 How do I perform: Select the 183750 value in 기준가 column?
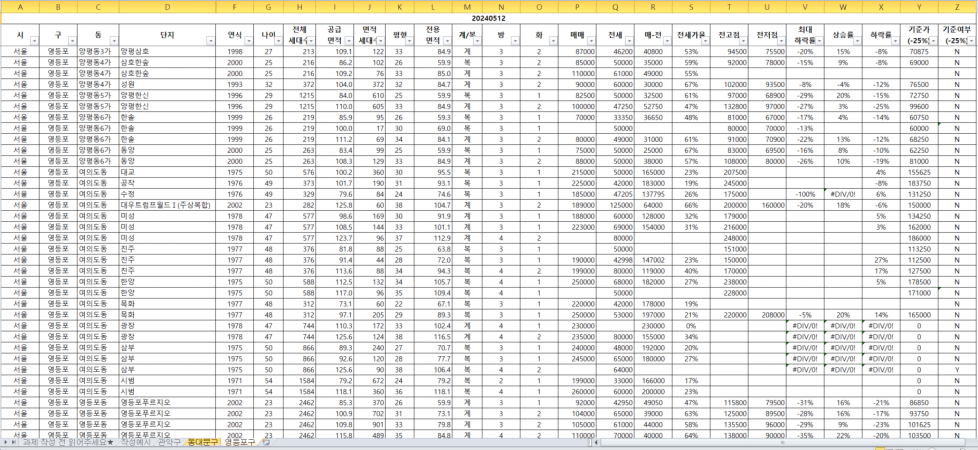click(917, 183)
